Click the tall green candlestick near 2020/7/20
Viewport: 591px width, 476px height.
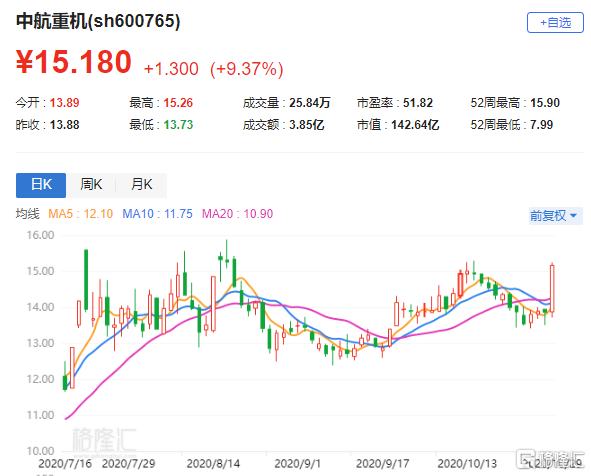coord(86,280)
